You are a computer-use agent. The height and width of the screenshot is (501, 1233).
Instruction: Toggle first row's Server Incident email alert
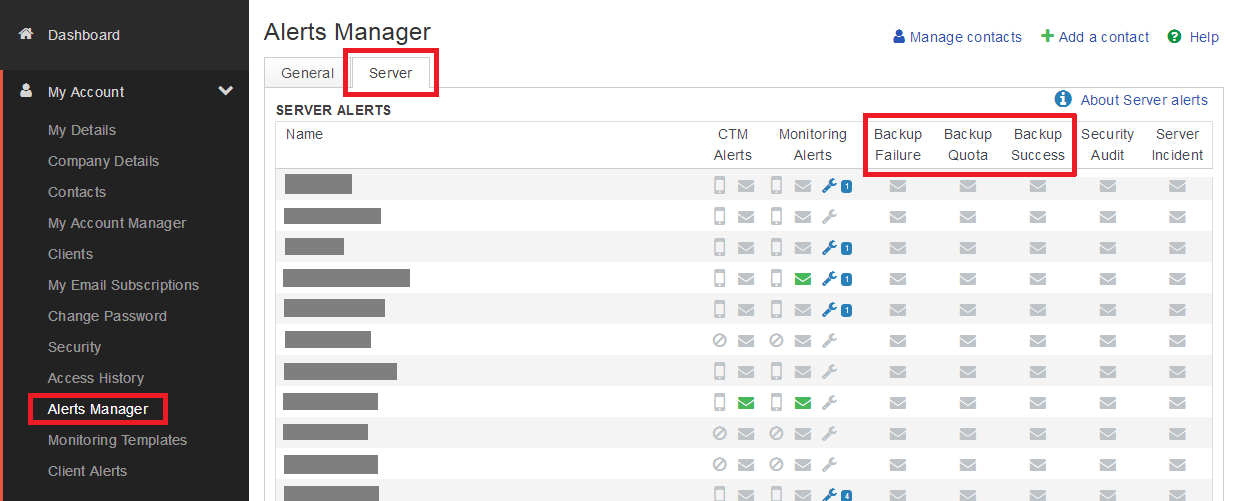(x=1177, y=185)
